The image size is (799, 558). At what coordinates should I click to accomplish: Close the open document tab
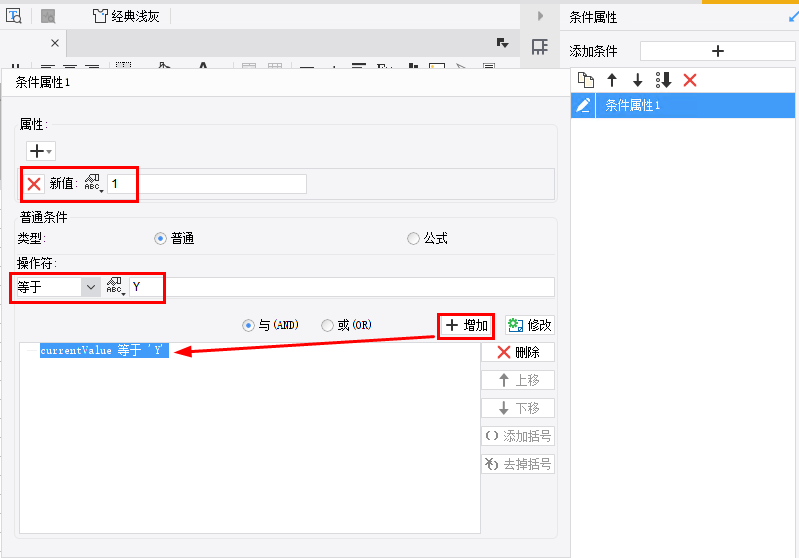(x=55, y=43)
